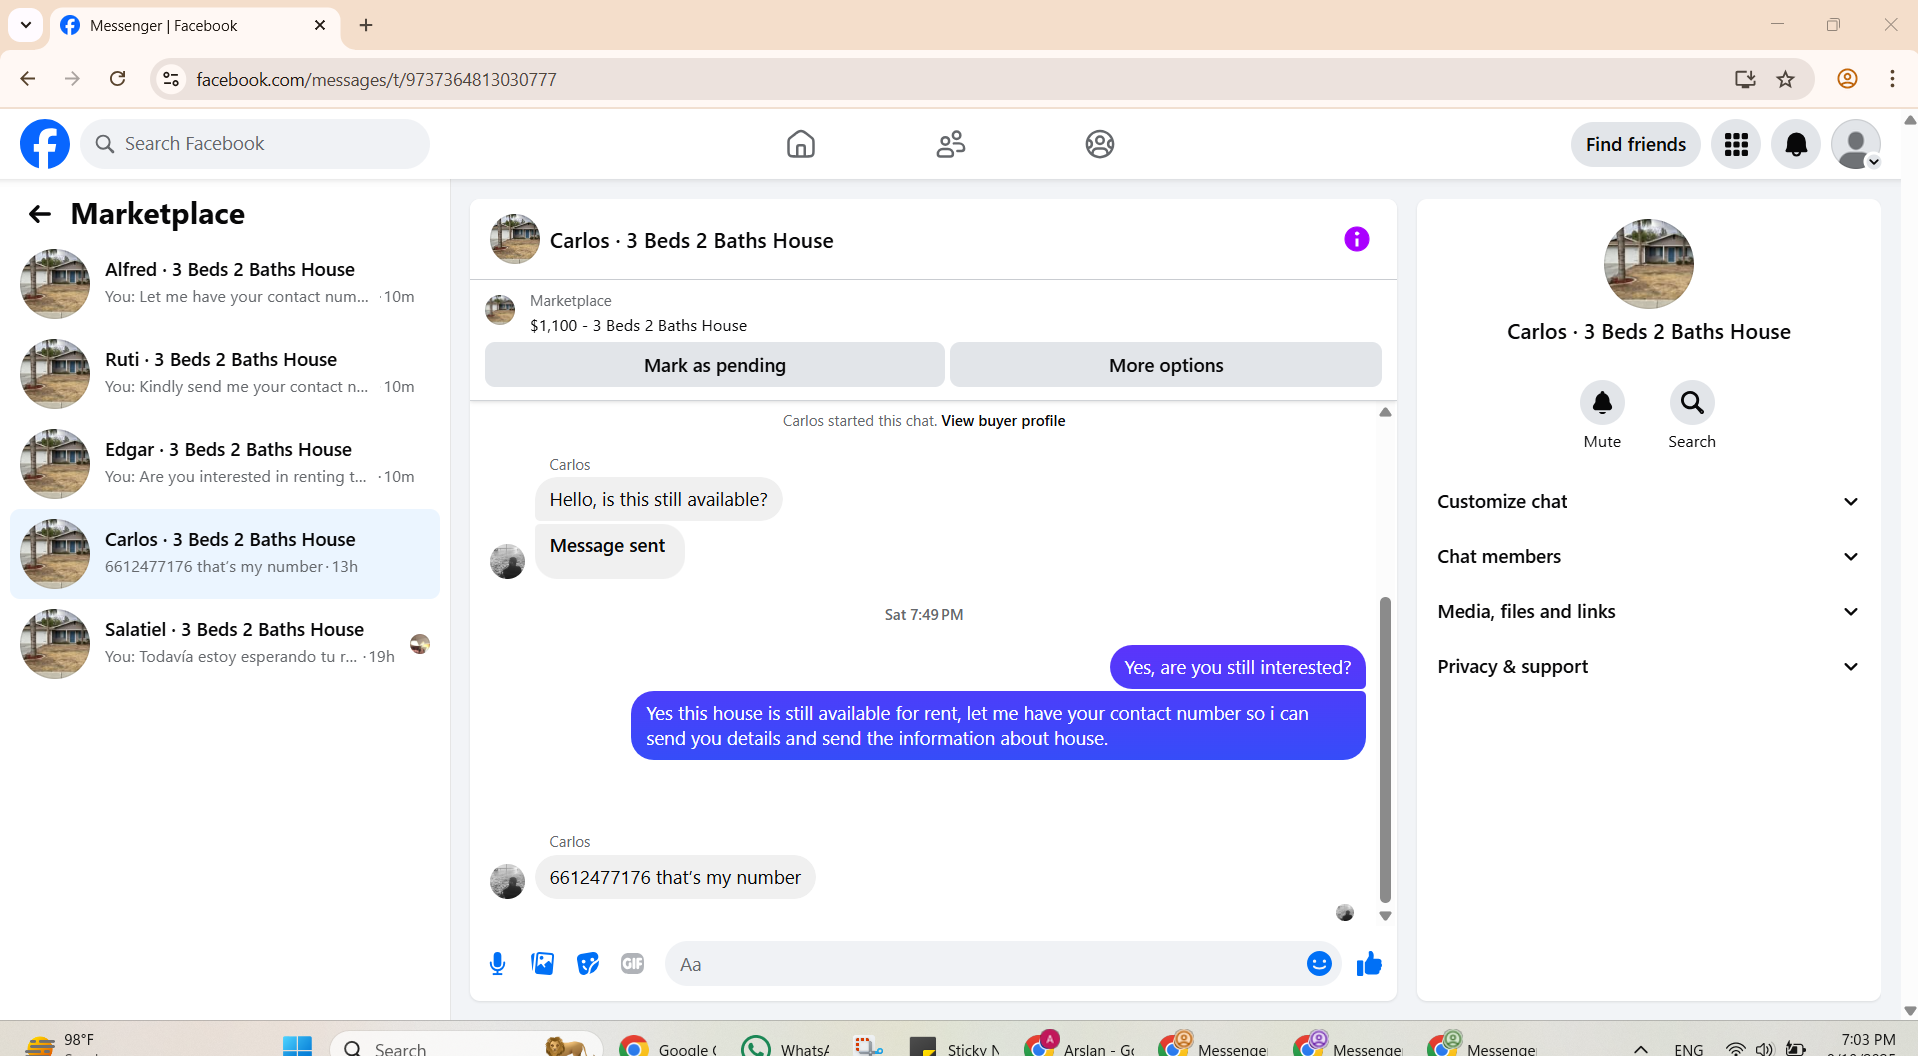1918x1056 pixels.
Task: Send a thumbs up like
Action: pyautogui.click(x=1369, y=964)
